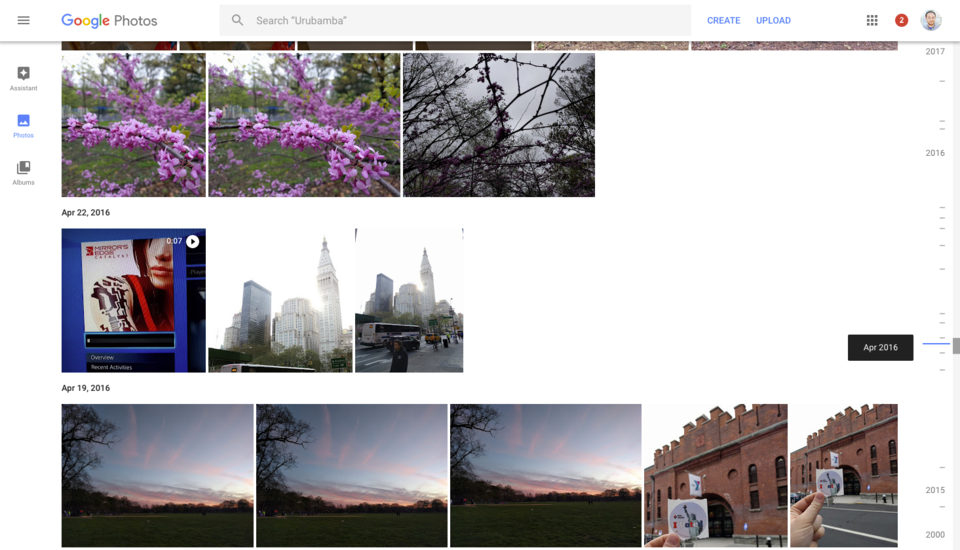This screenshot has height=550, width=960.
Task: Open the first red brick armory photo
Action: (x=716, y=475)
